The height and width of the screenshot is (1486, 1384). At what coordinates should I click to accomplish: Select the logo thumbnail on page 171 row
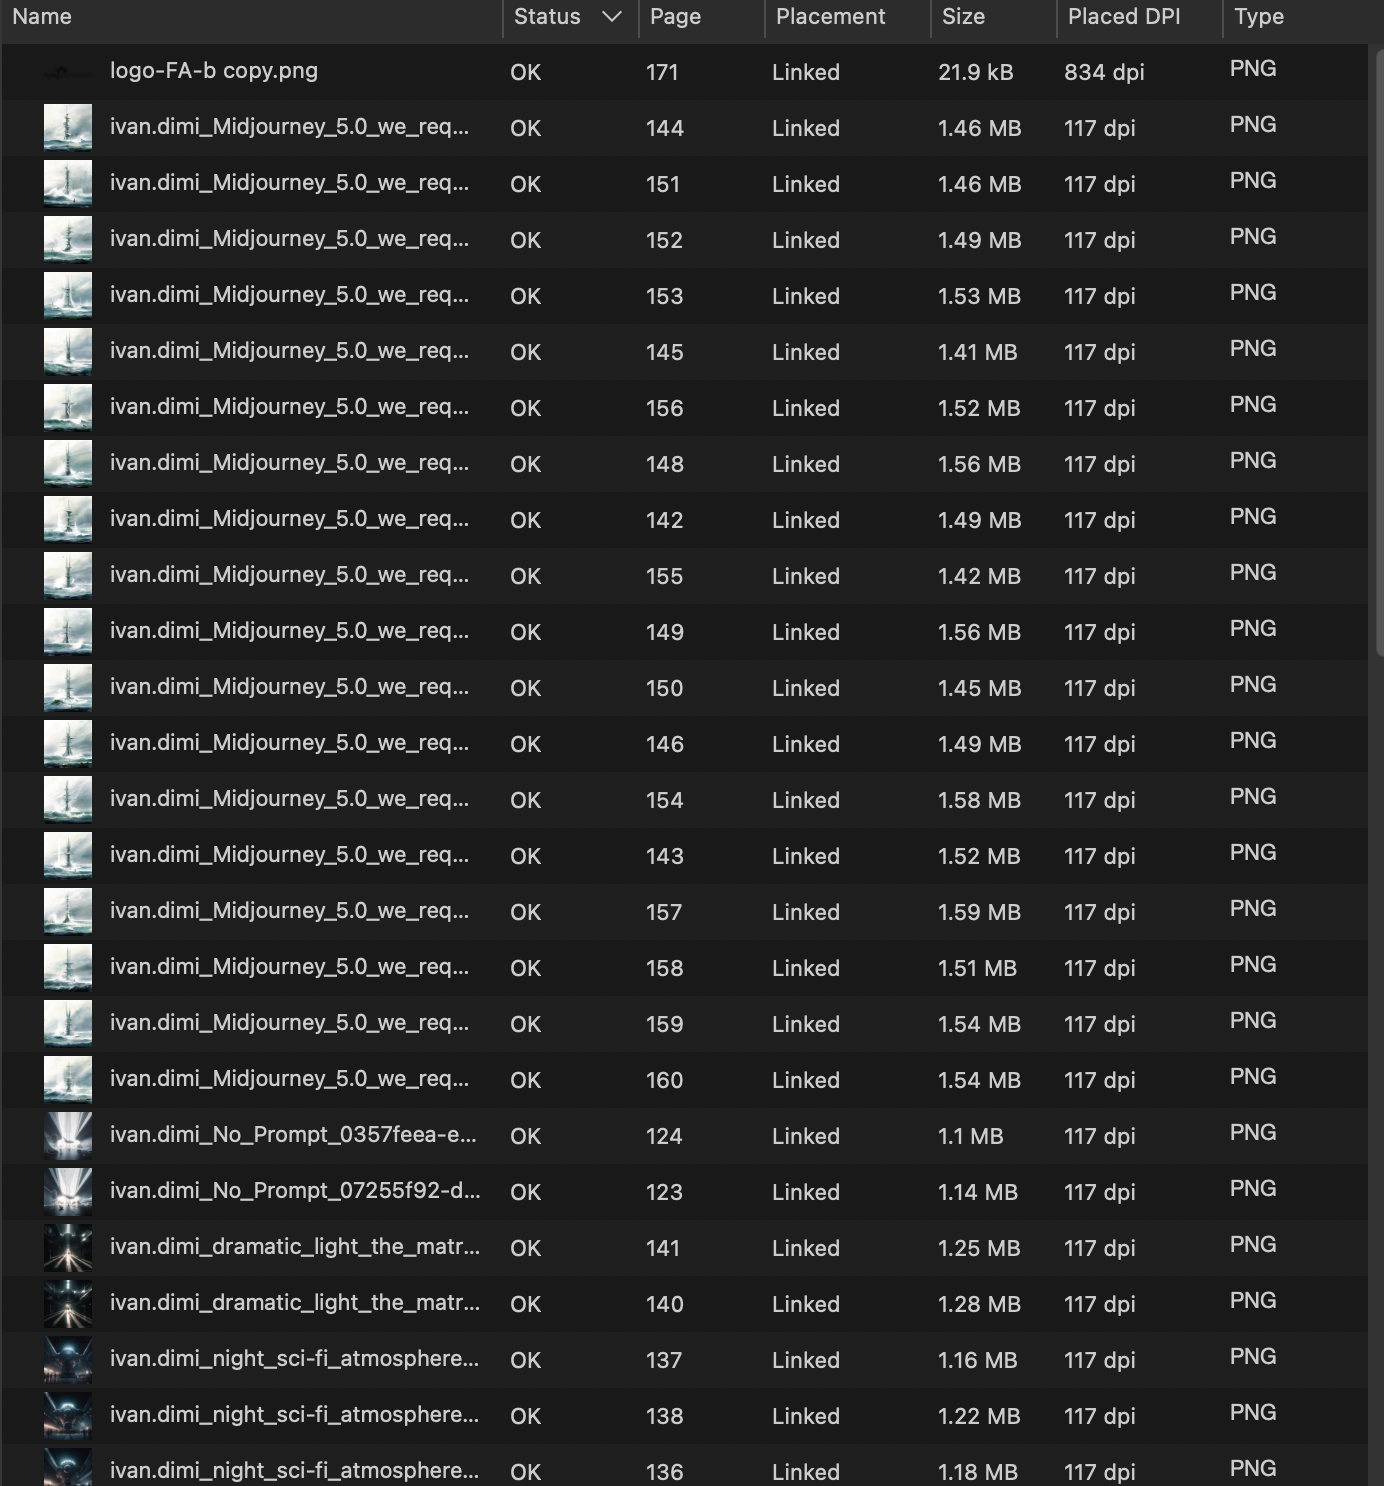(68, 72)
